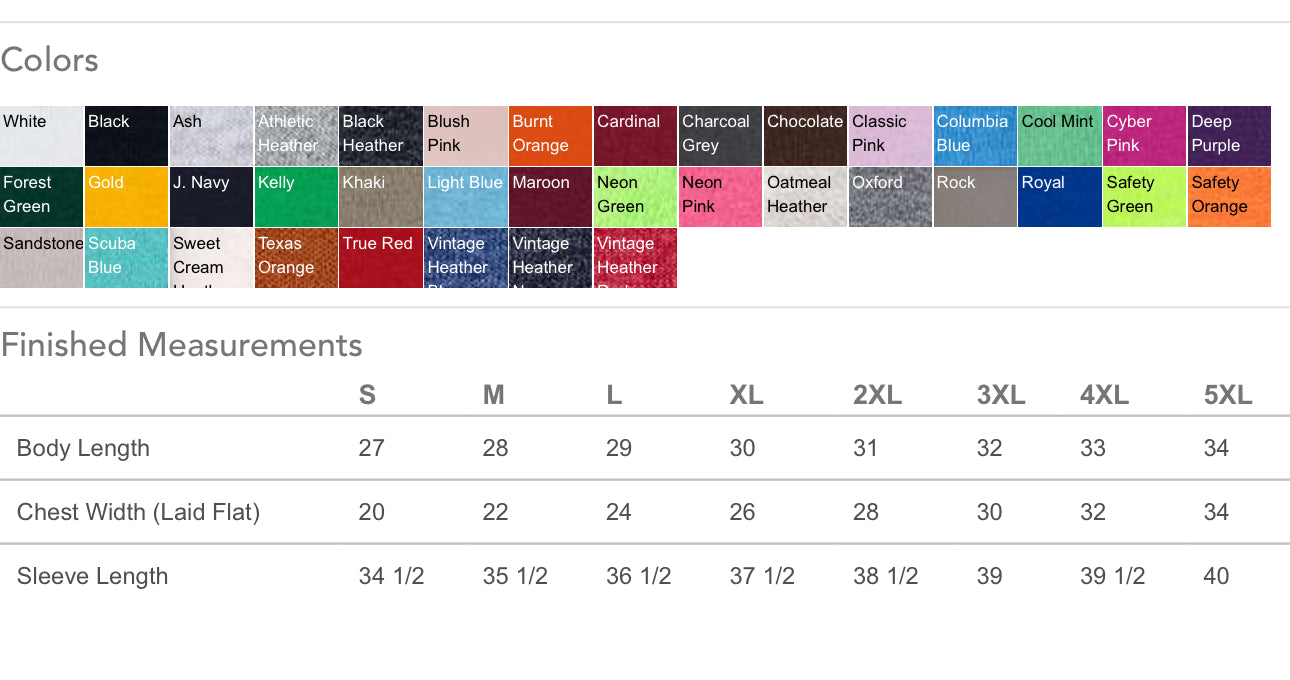The height and width of the screenshot is (680, 1290).
Task: Click the Body Length row label
Action: [83, 448]
